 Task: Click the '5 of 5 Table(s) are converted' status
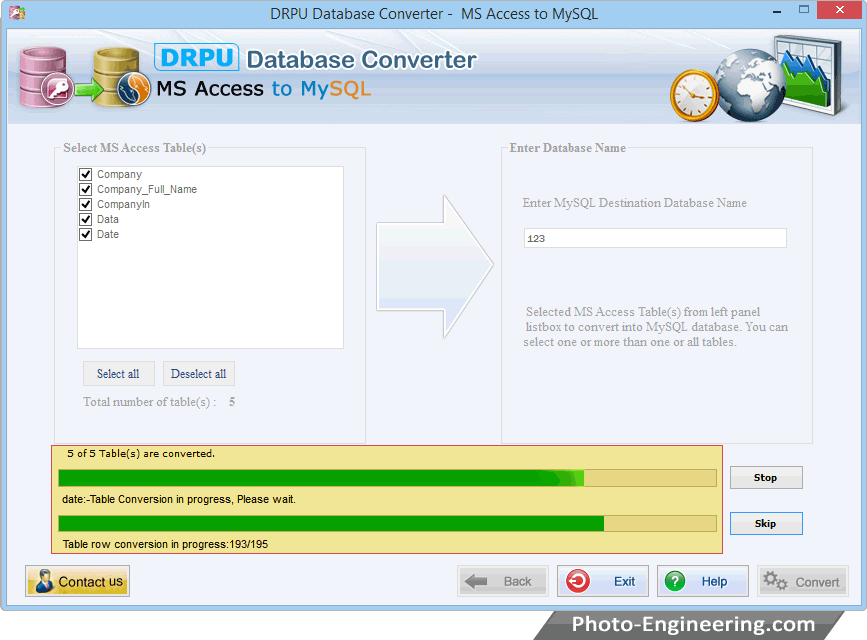[141, 454]
